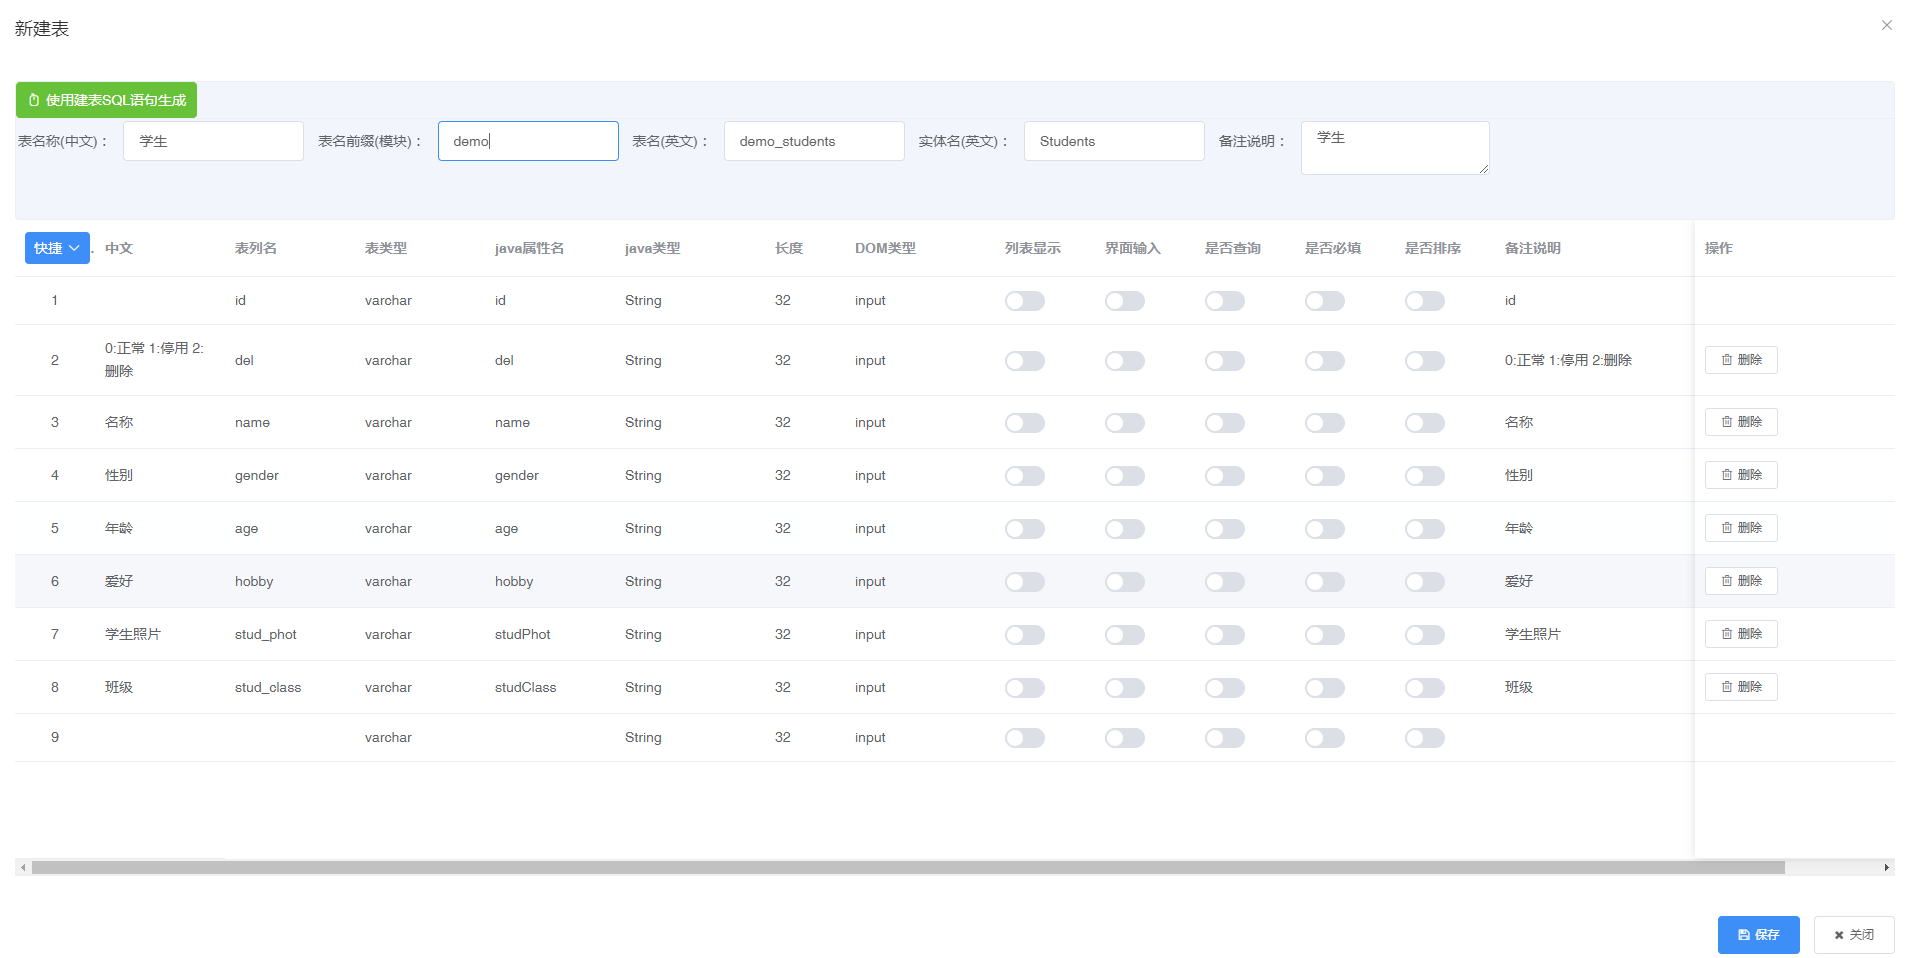
Task: Delete the hobby row
Action: click(x=1741, y=581)
